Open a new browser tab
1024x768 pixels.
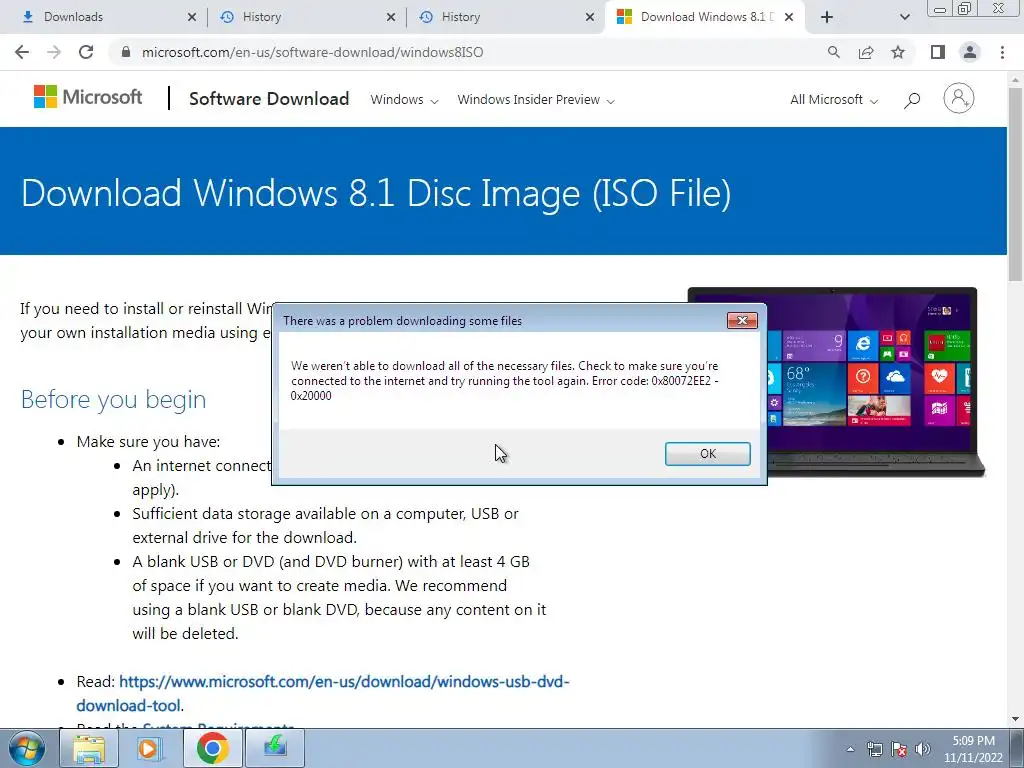click(x=827, y=17)
